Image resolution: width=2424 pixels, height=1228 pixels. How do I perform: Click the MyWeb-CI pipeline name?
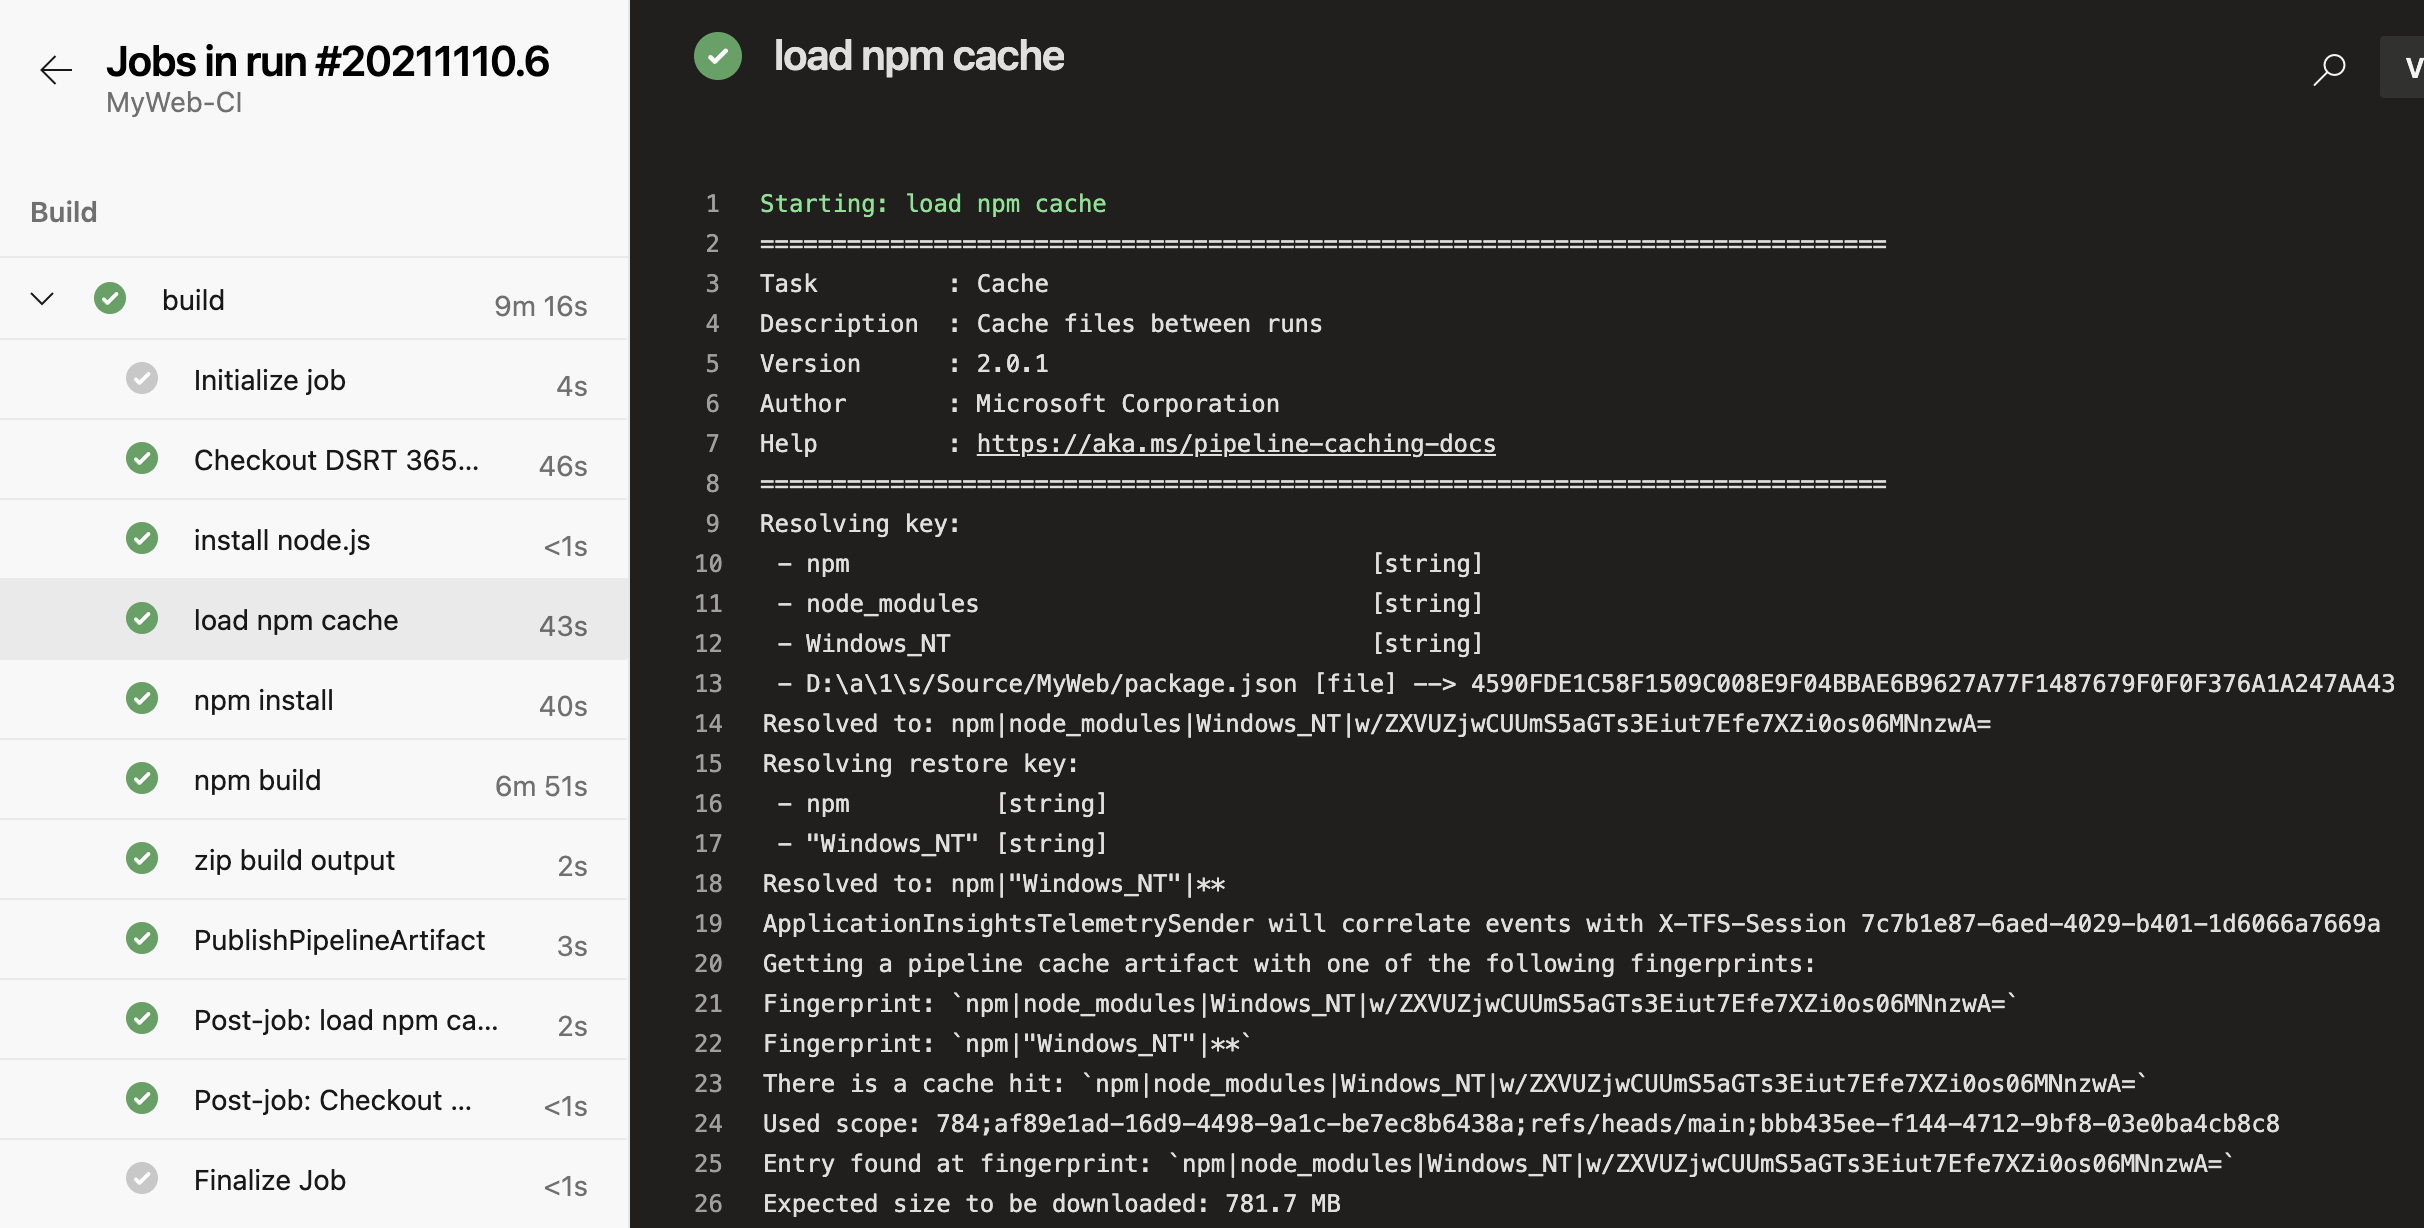174,101
